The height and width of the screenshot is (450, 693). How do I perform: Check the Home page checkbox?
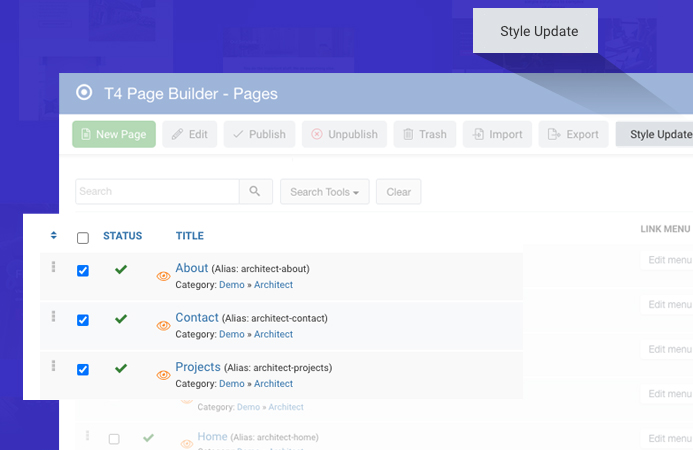[114, 439]
